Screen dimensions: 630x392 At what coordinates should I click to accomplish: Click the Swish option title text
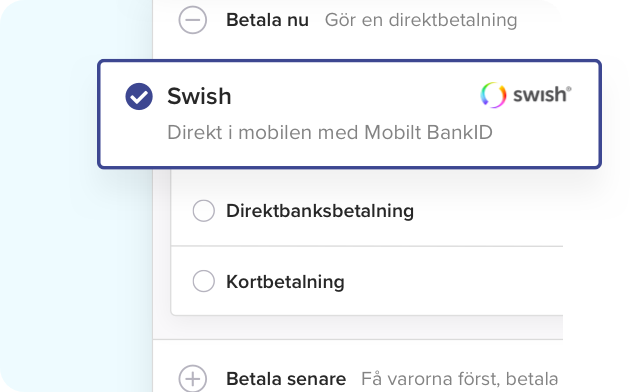click(199, 96)
